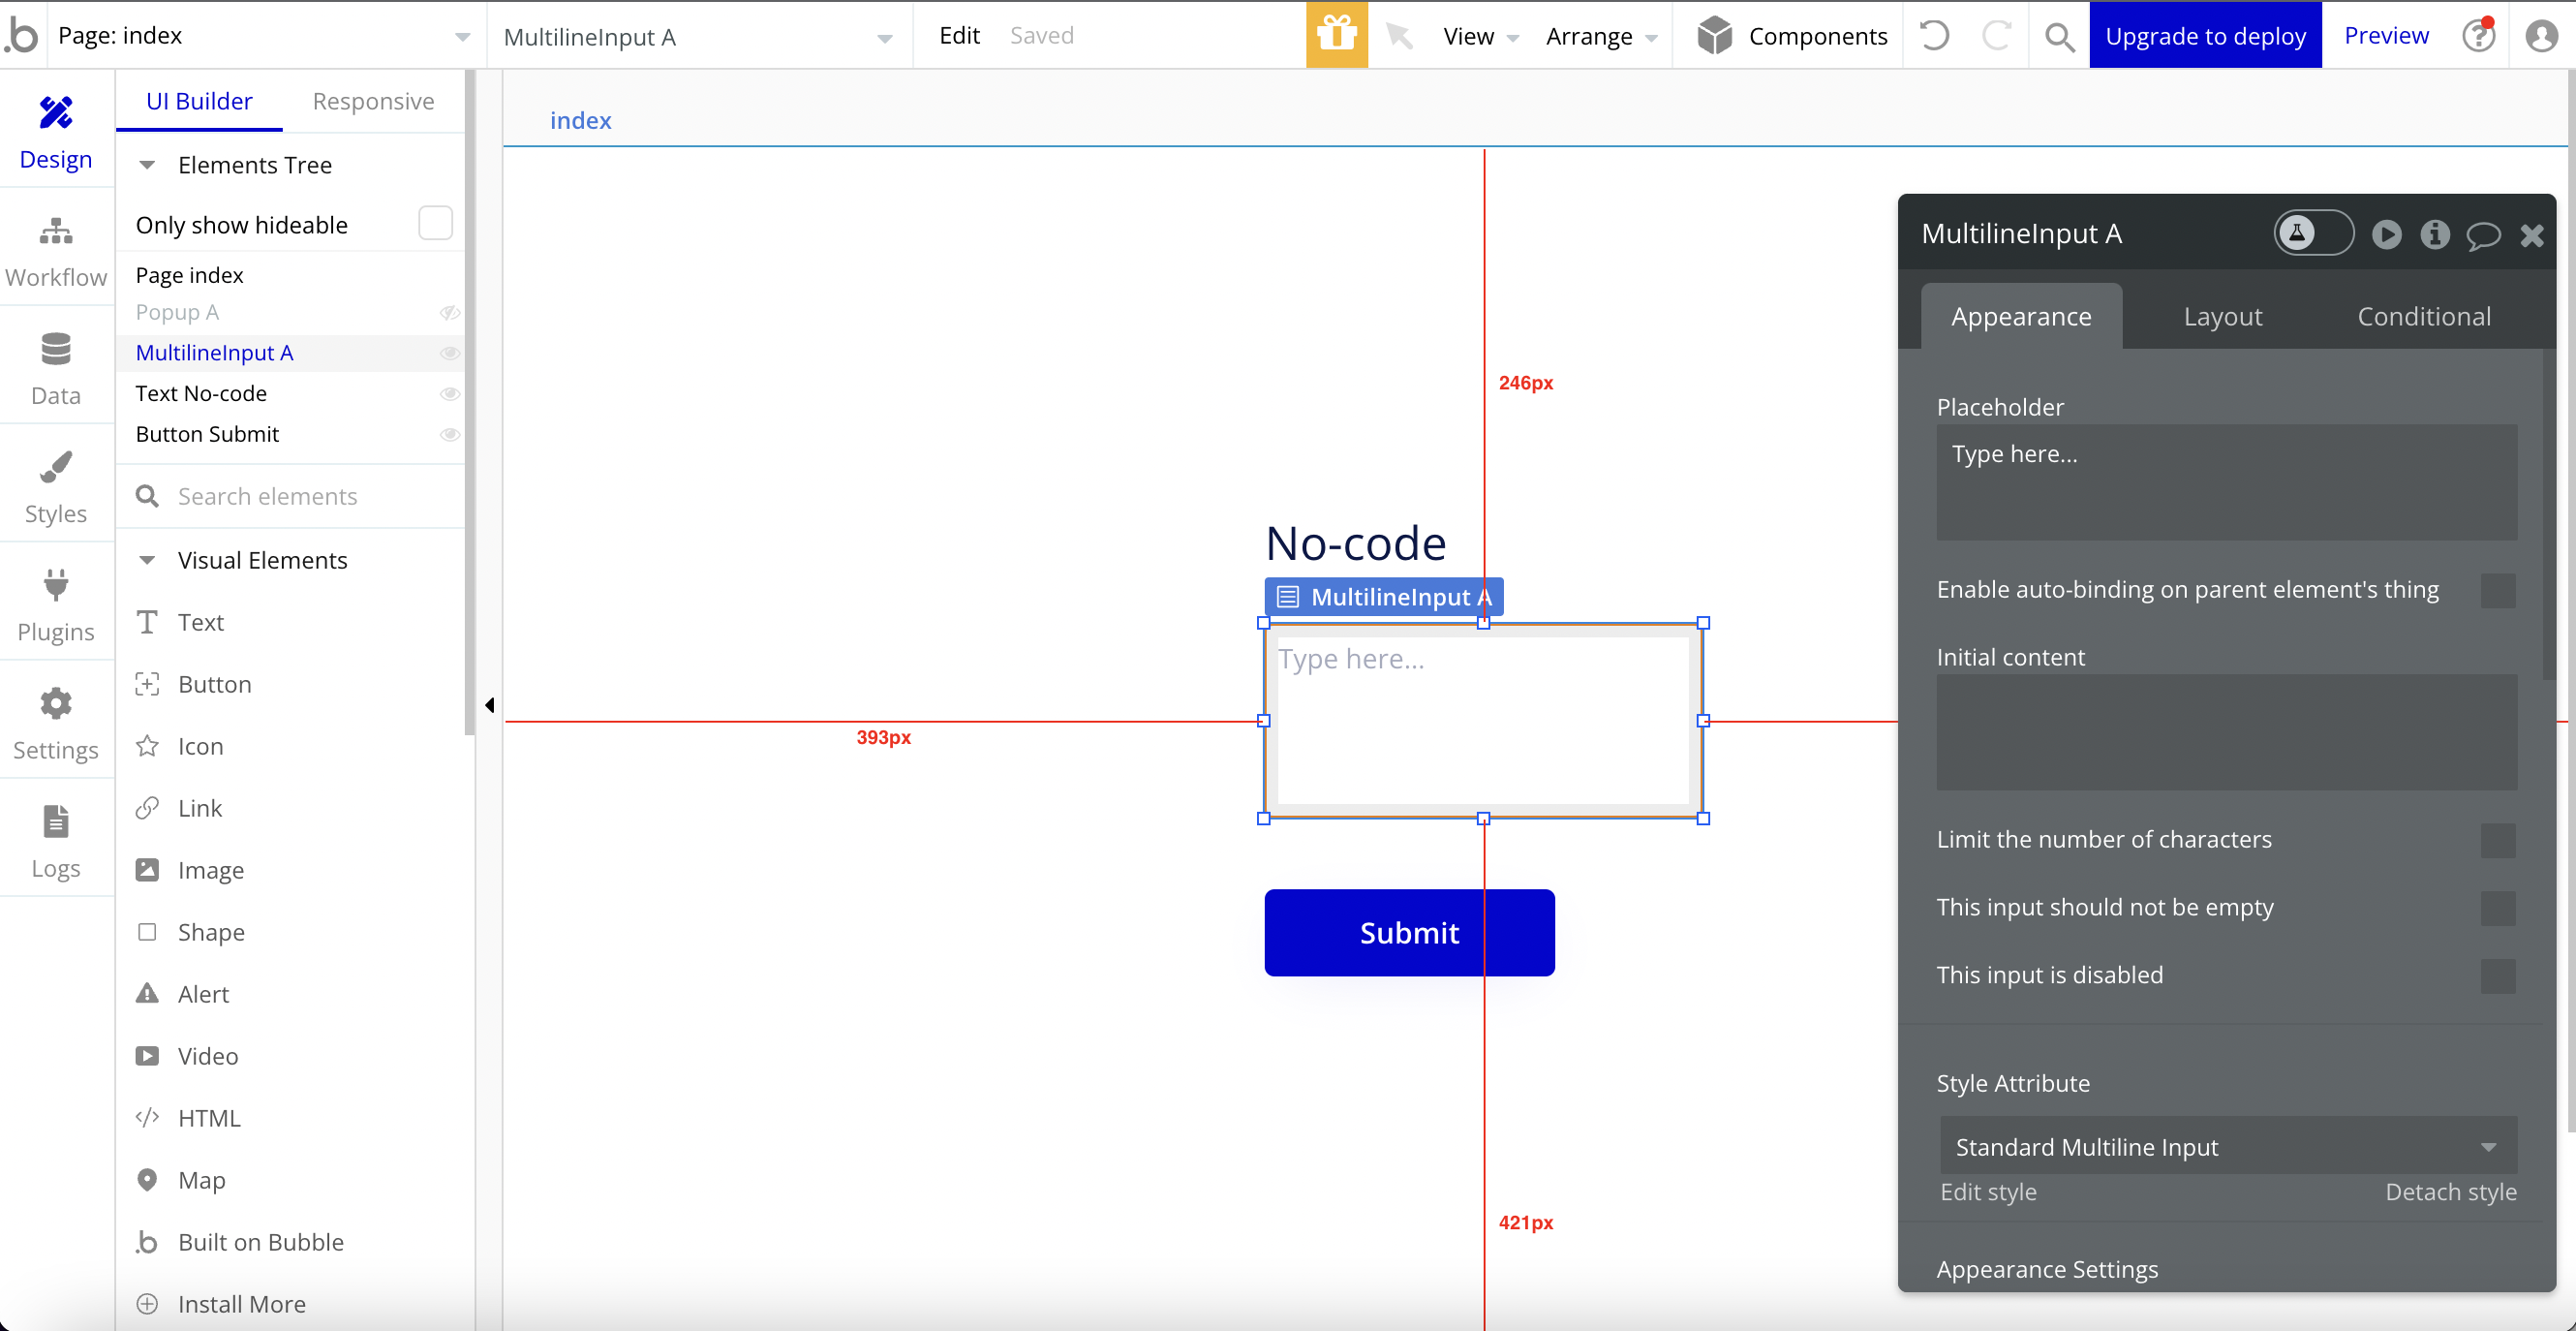Toggle Only show hideable checkbox
Image resolution: width=2576 pixels, height=1331 pixels.
pos(435,223)
